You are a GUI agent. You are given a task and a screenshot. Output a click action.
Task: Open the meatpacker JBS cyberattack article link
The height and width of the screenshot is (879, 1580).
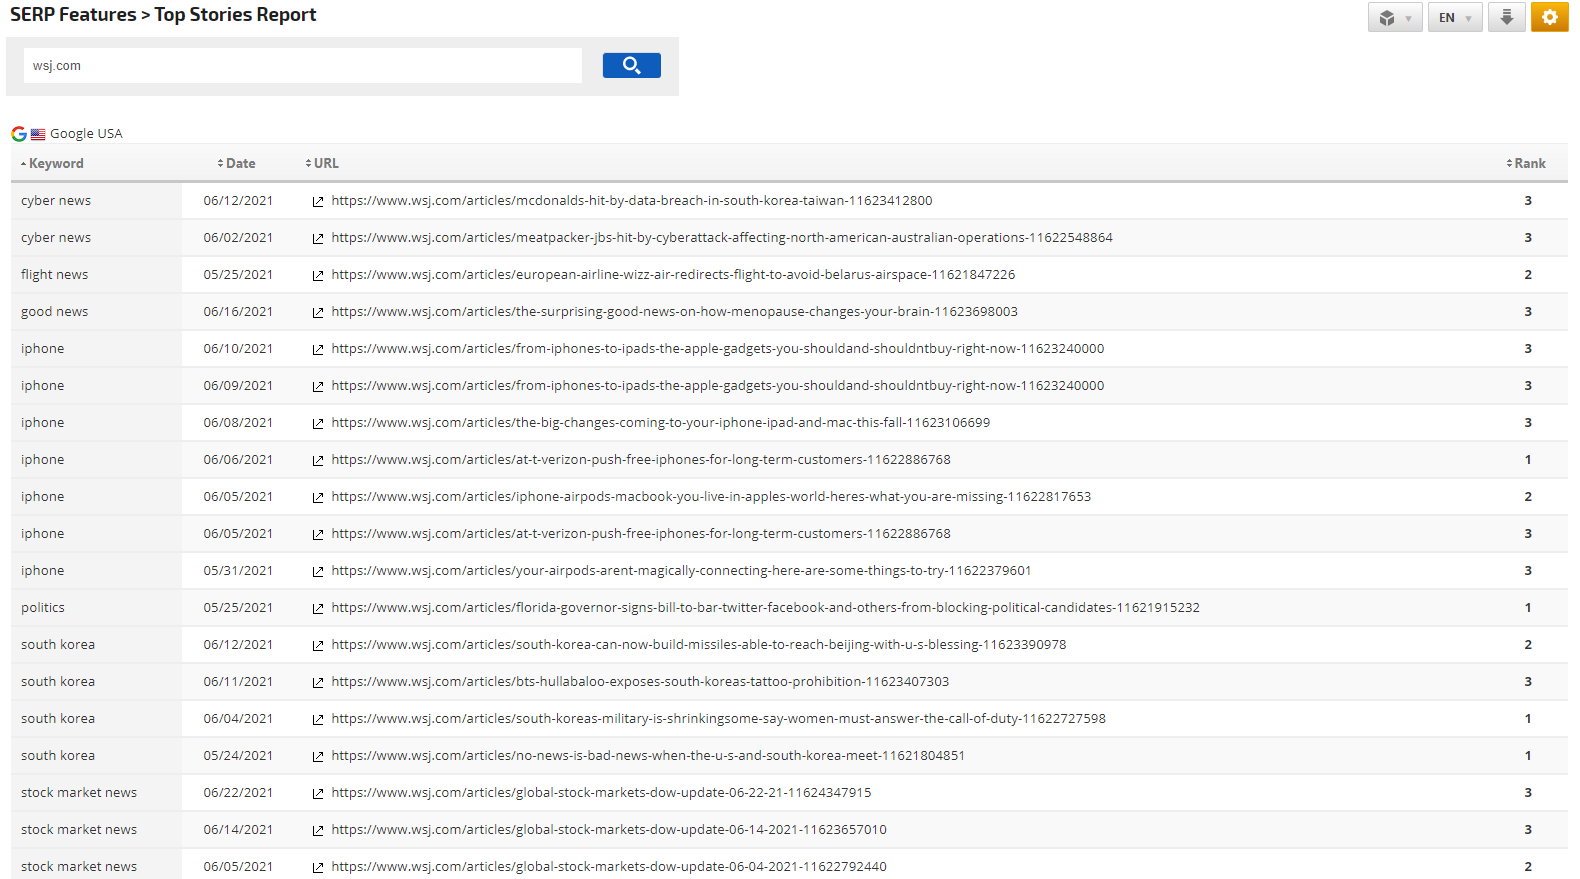pos(721,238)
